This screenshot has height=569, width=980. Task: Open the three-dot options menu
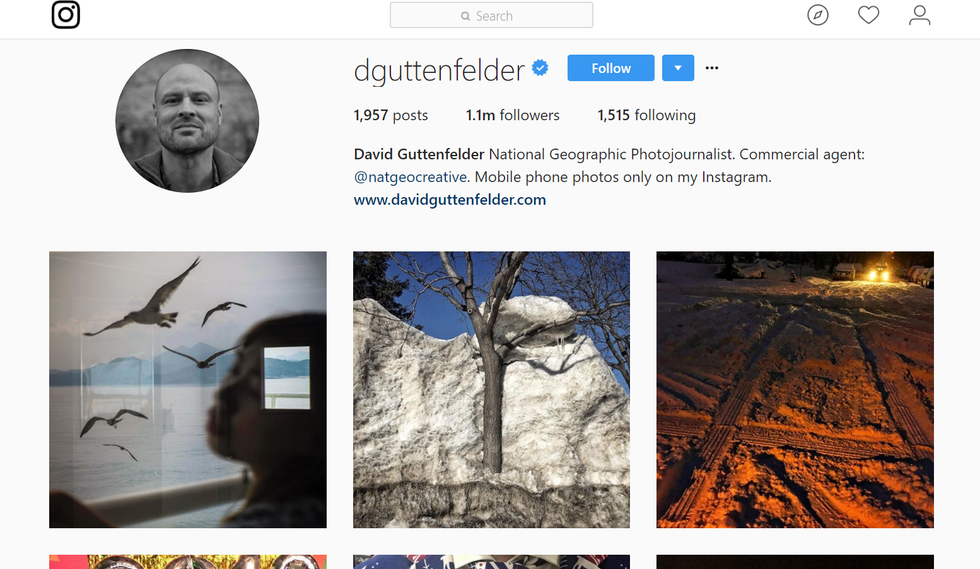[x=712, y=68]
